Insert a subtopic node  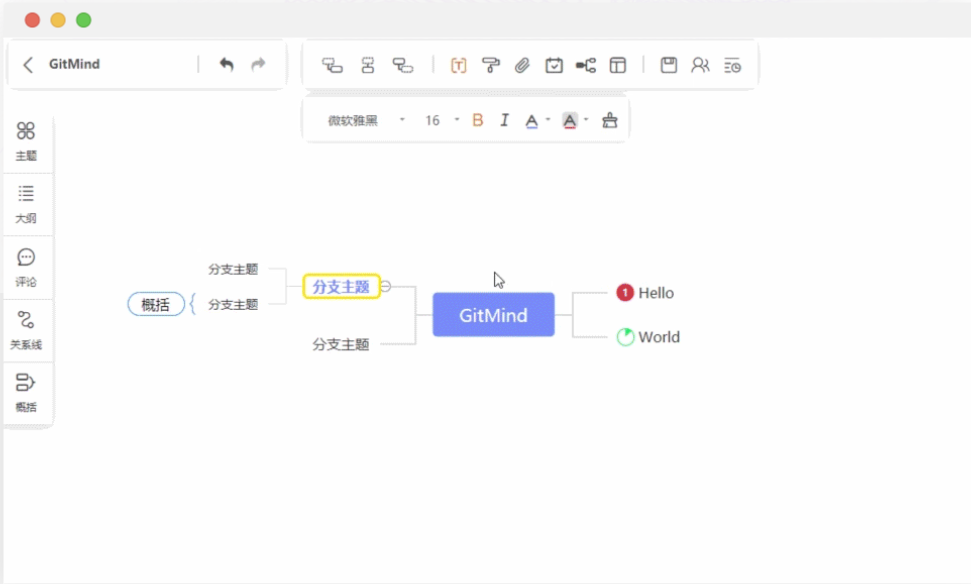pyautogui.click(x=332, y=65)
